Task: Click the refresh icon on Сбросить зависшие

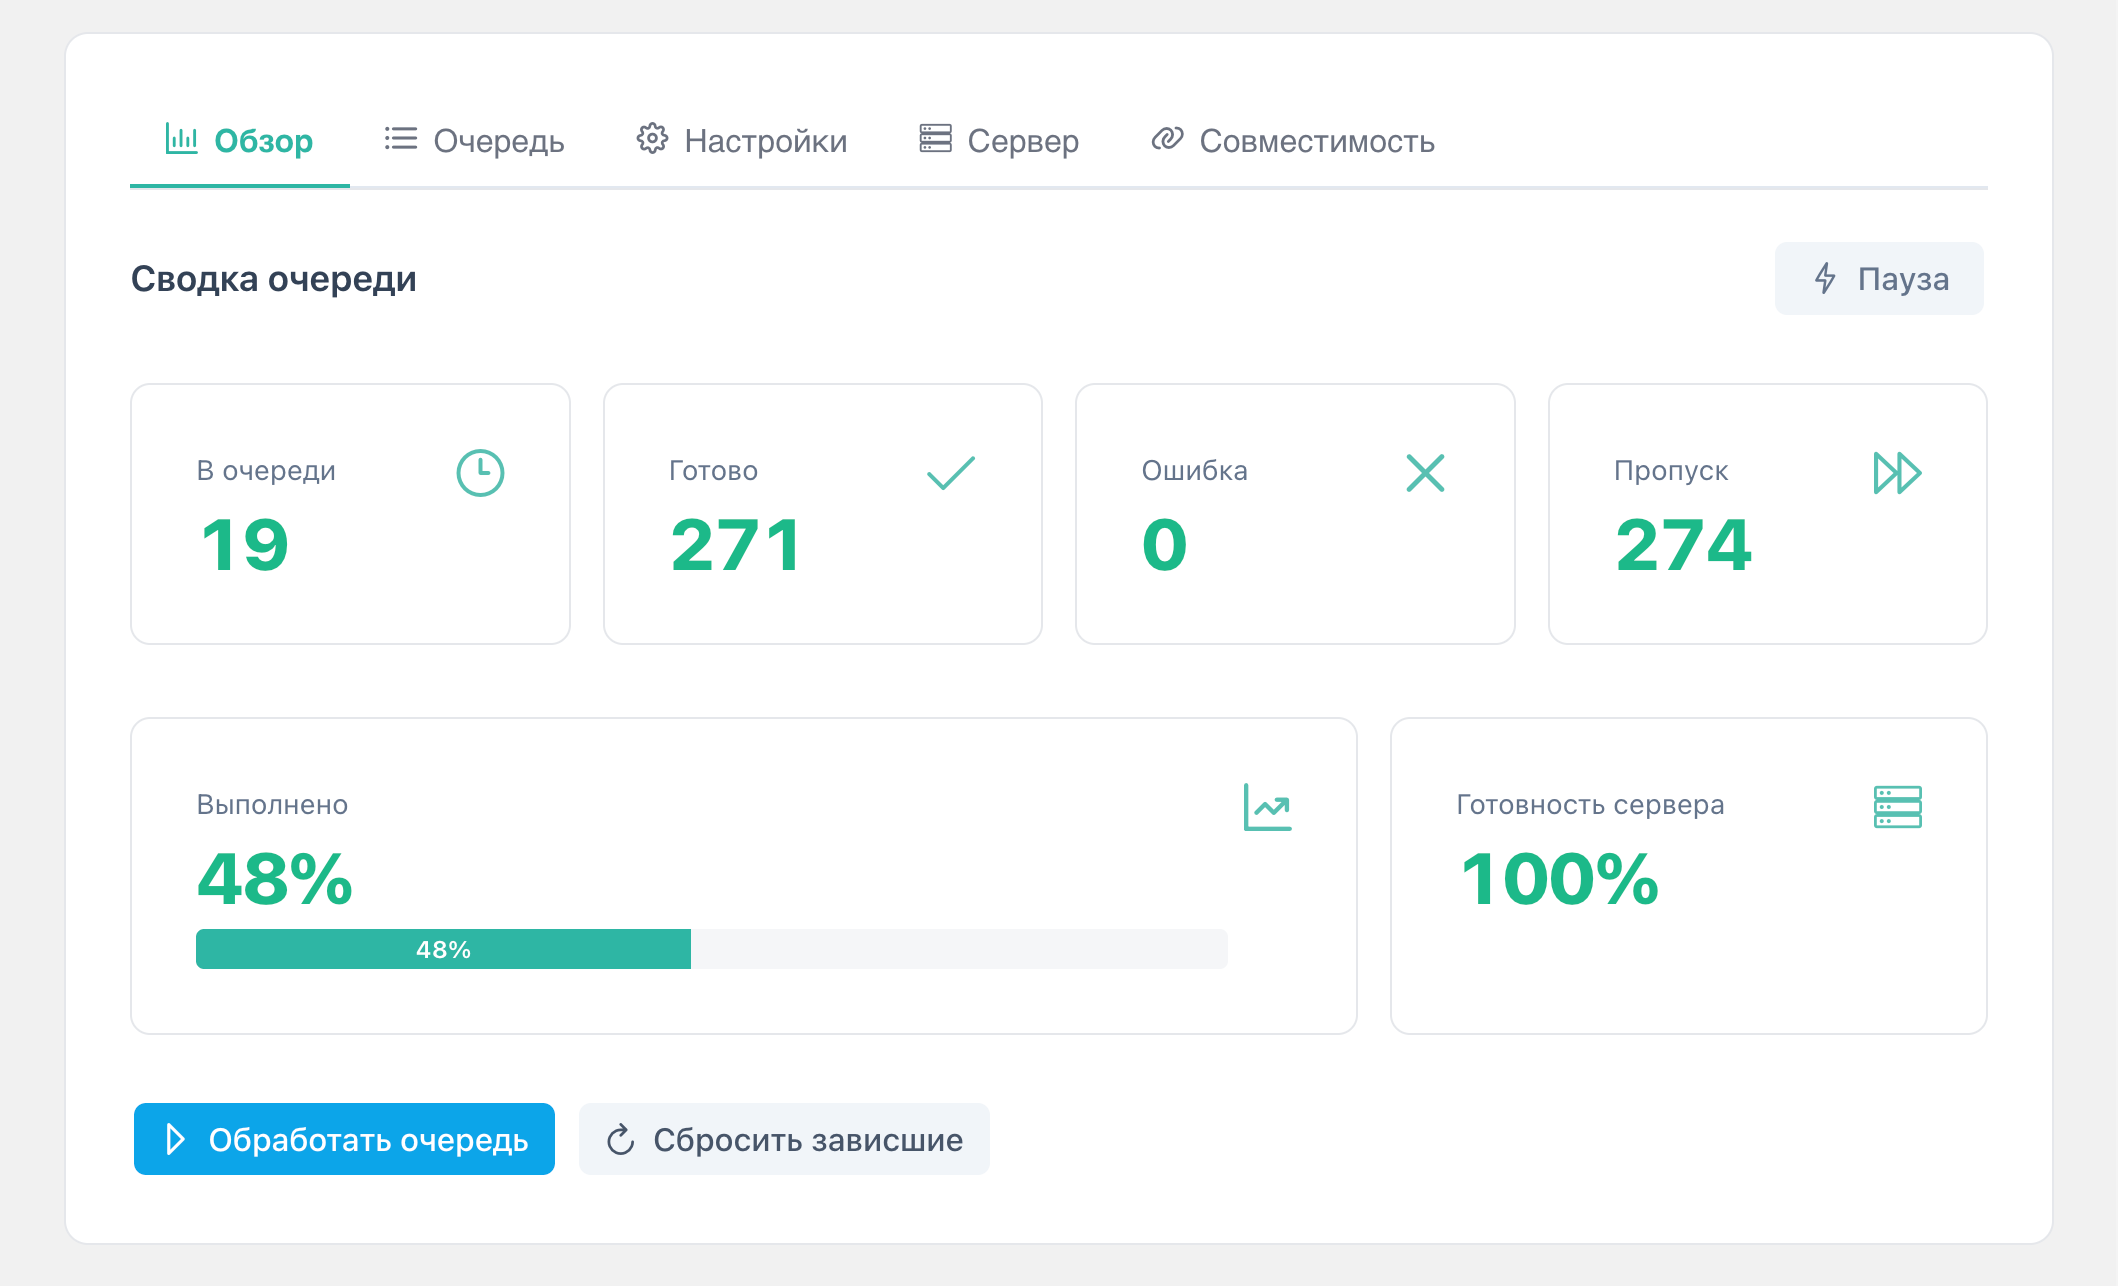Action: tap(621, 1139)
